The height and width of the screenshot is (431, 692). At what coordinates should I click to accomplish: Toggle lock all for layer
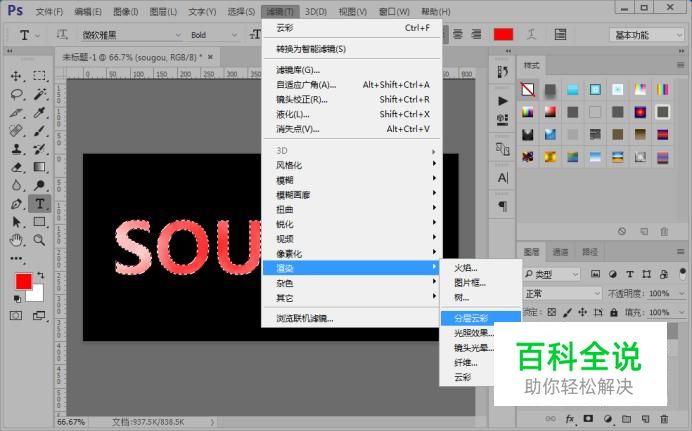pyautogui.click(x=614, y=312)
